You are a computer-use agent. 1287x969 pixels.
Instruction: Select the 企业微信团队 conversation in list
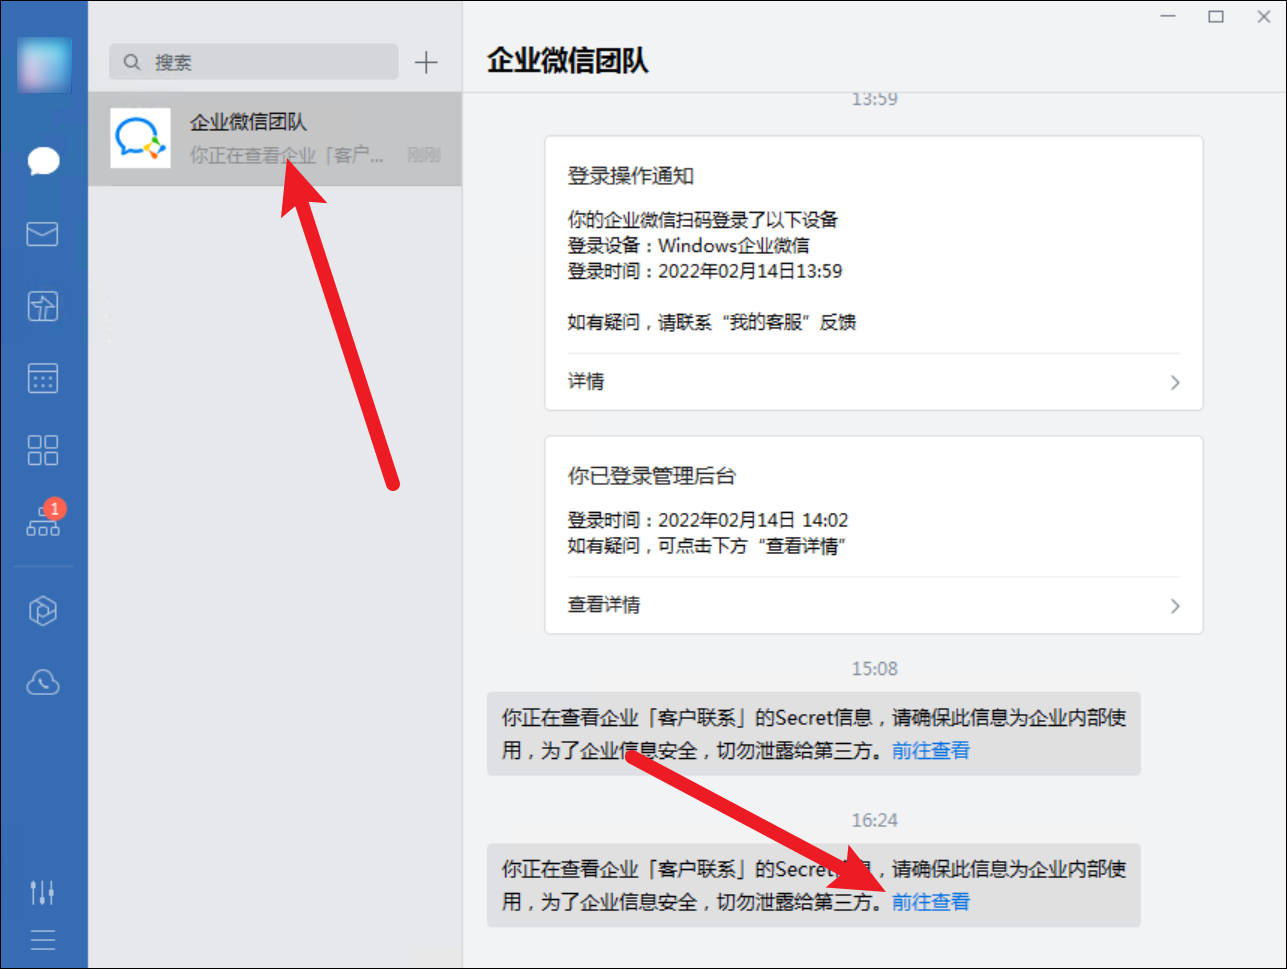pyautogui.click(x=275, y=139)
